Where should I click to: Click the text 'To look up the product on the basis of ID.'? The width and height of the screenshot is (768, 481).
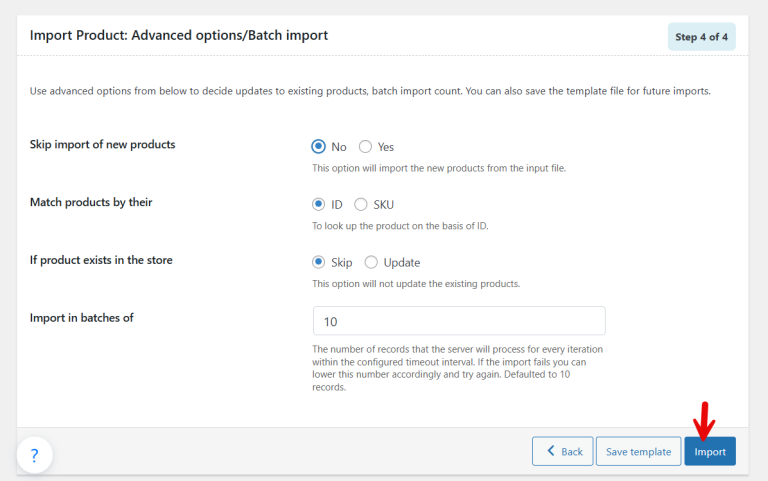coord(400,226)
